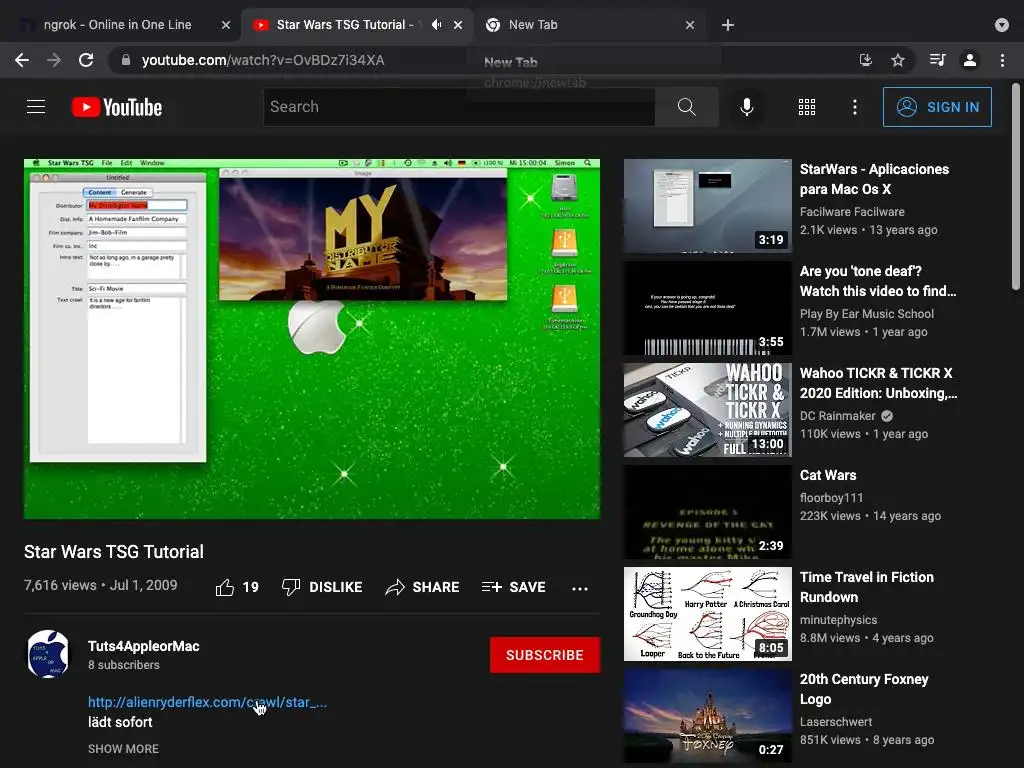Mute the Star Wars TSG Tutorial tab audio
The width and height of the screenshot is (1024, 768).
click(437, 25)
